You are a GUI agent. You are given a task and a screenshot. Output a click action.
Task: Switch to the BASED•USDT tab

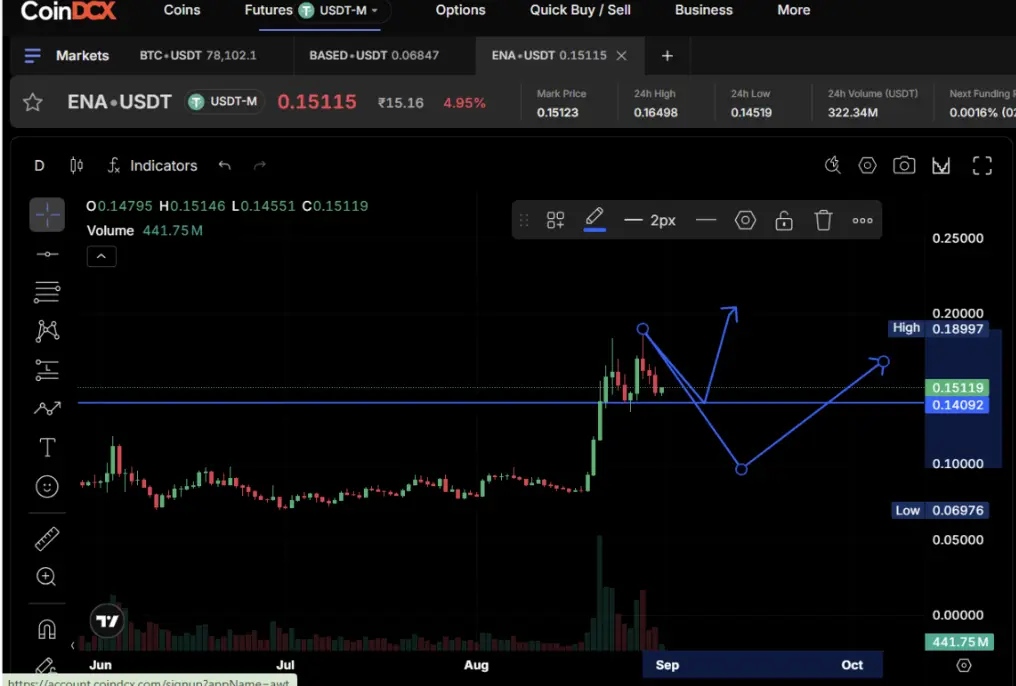pos(374,56)
